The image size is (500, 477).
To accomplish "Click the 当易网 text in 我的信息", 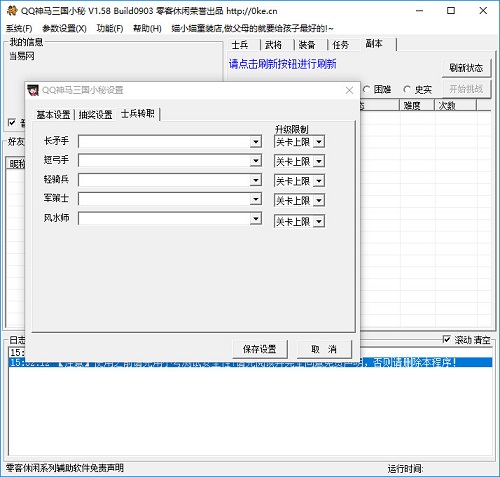I will pyautogui.click(x=22, y=56).
